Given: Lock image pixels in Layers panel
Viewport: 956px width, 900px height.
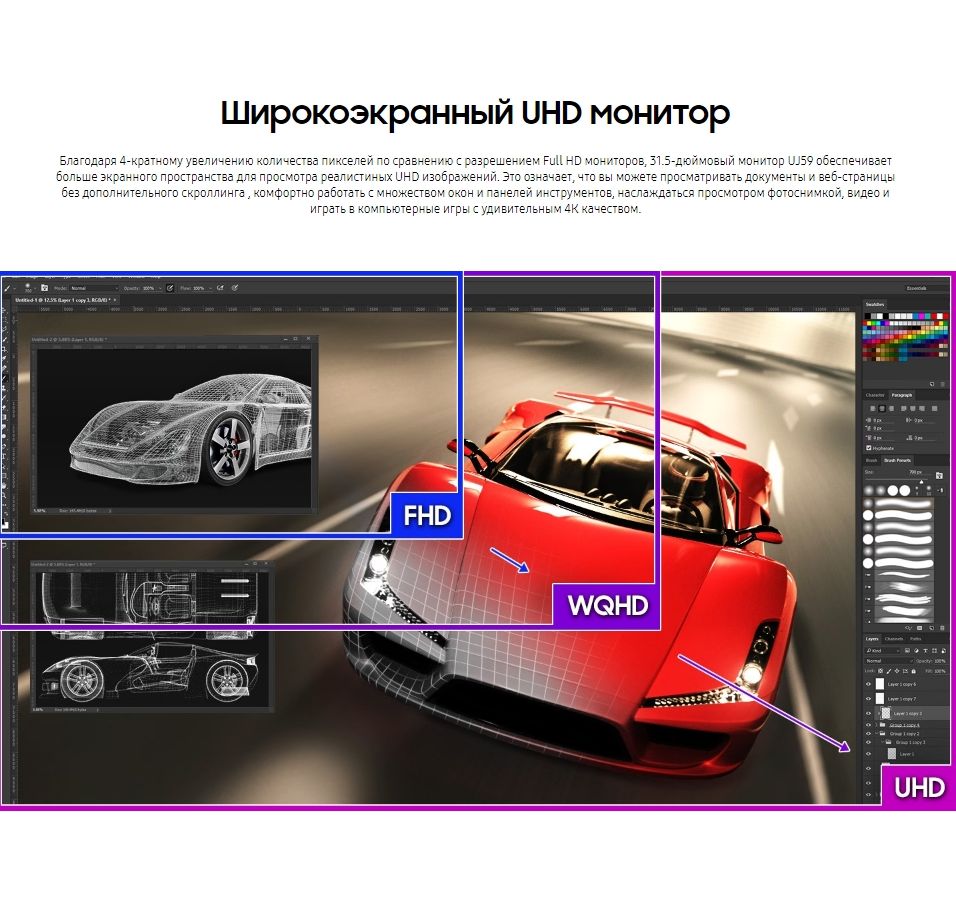Looking at the screenshot, I should click(x=888, y=671).
